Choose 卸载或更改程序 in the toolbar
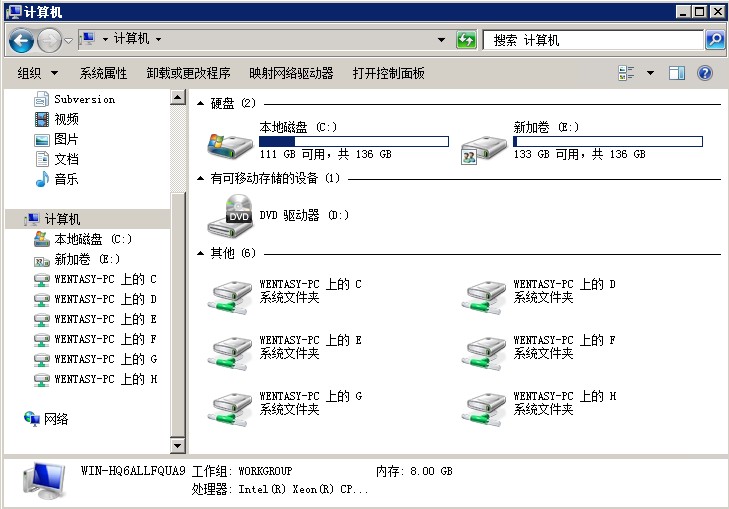This screenshot has width=729, height=509. click(188, 73)
